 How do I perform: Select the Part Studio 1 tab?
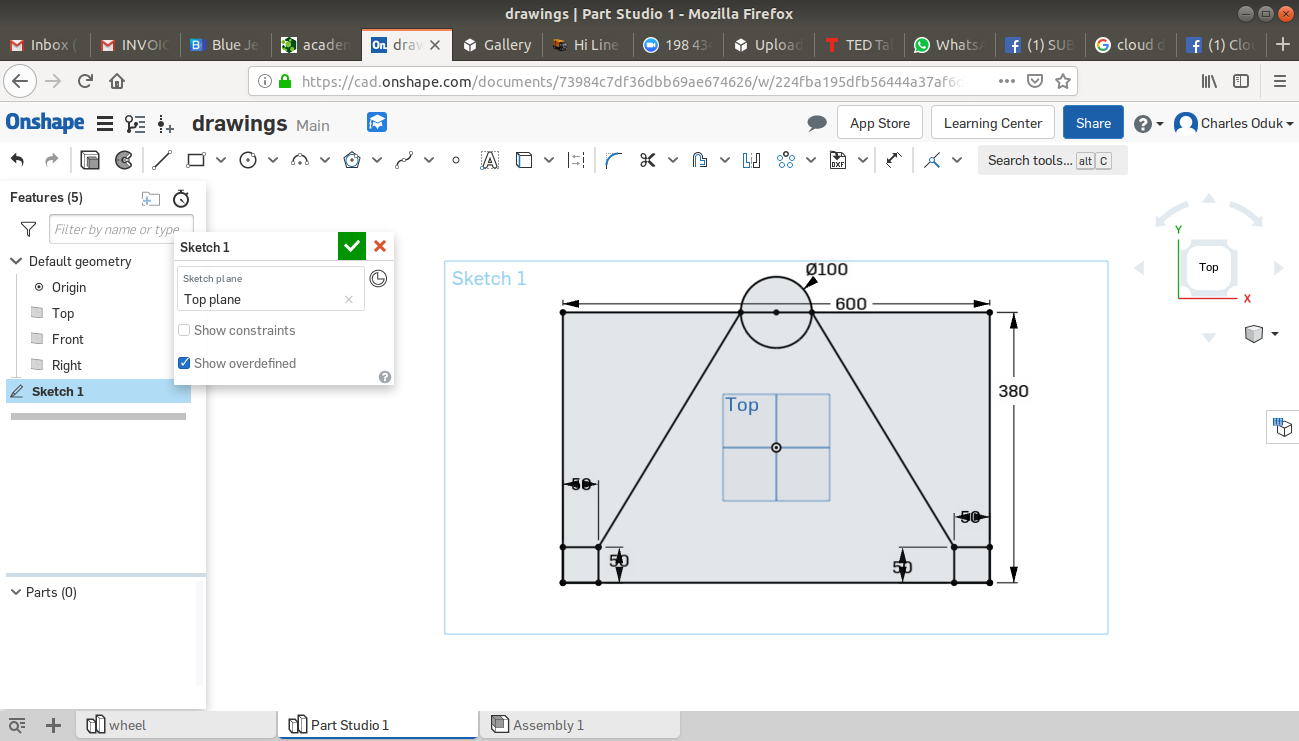coord(379,725)
